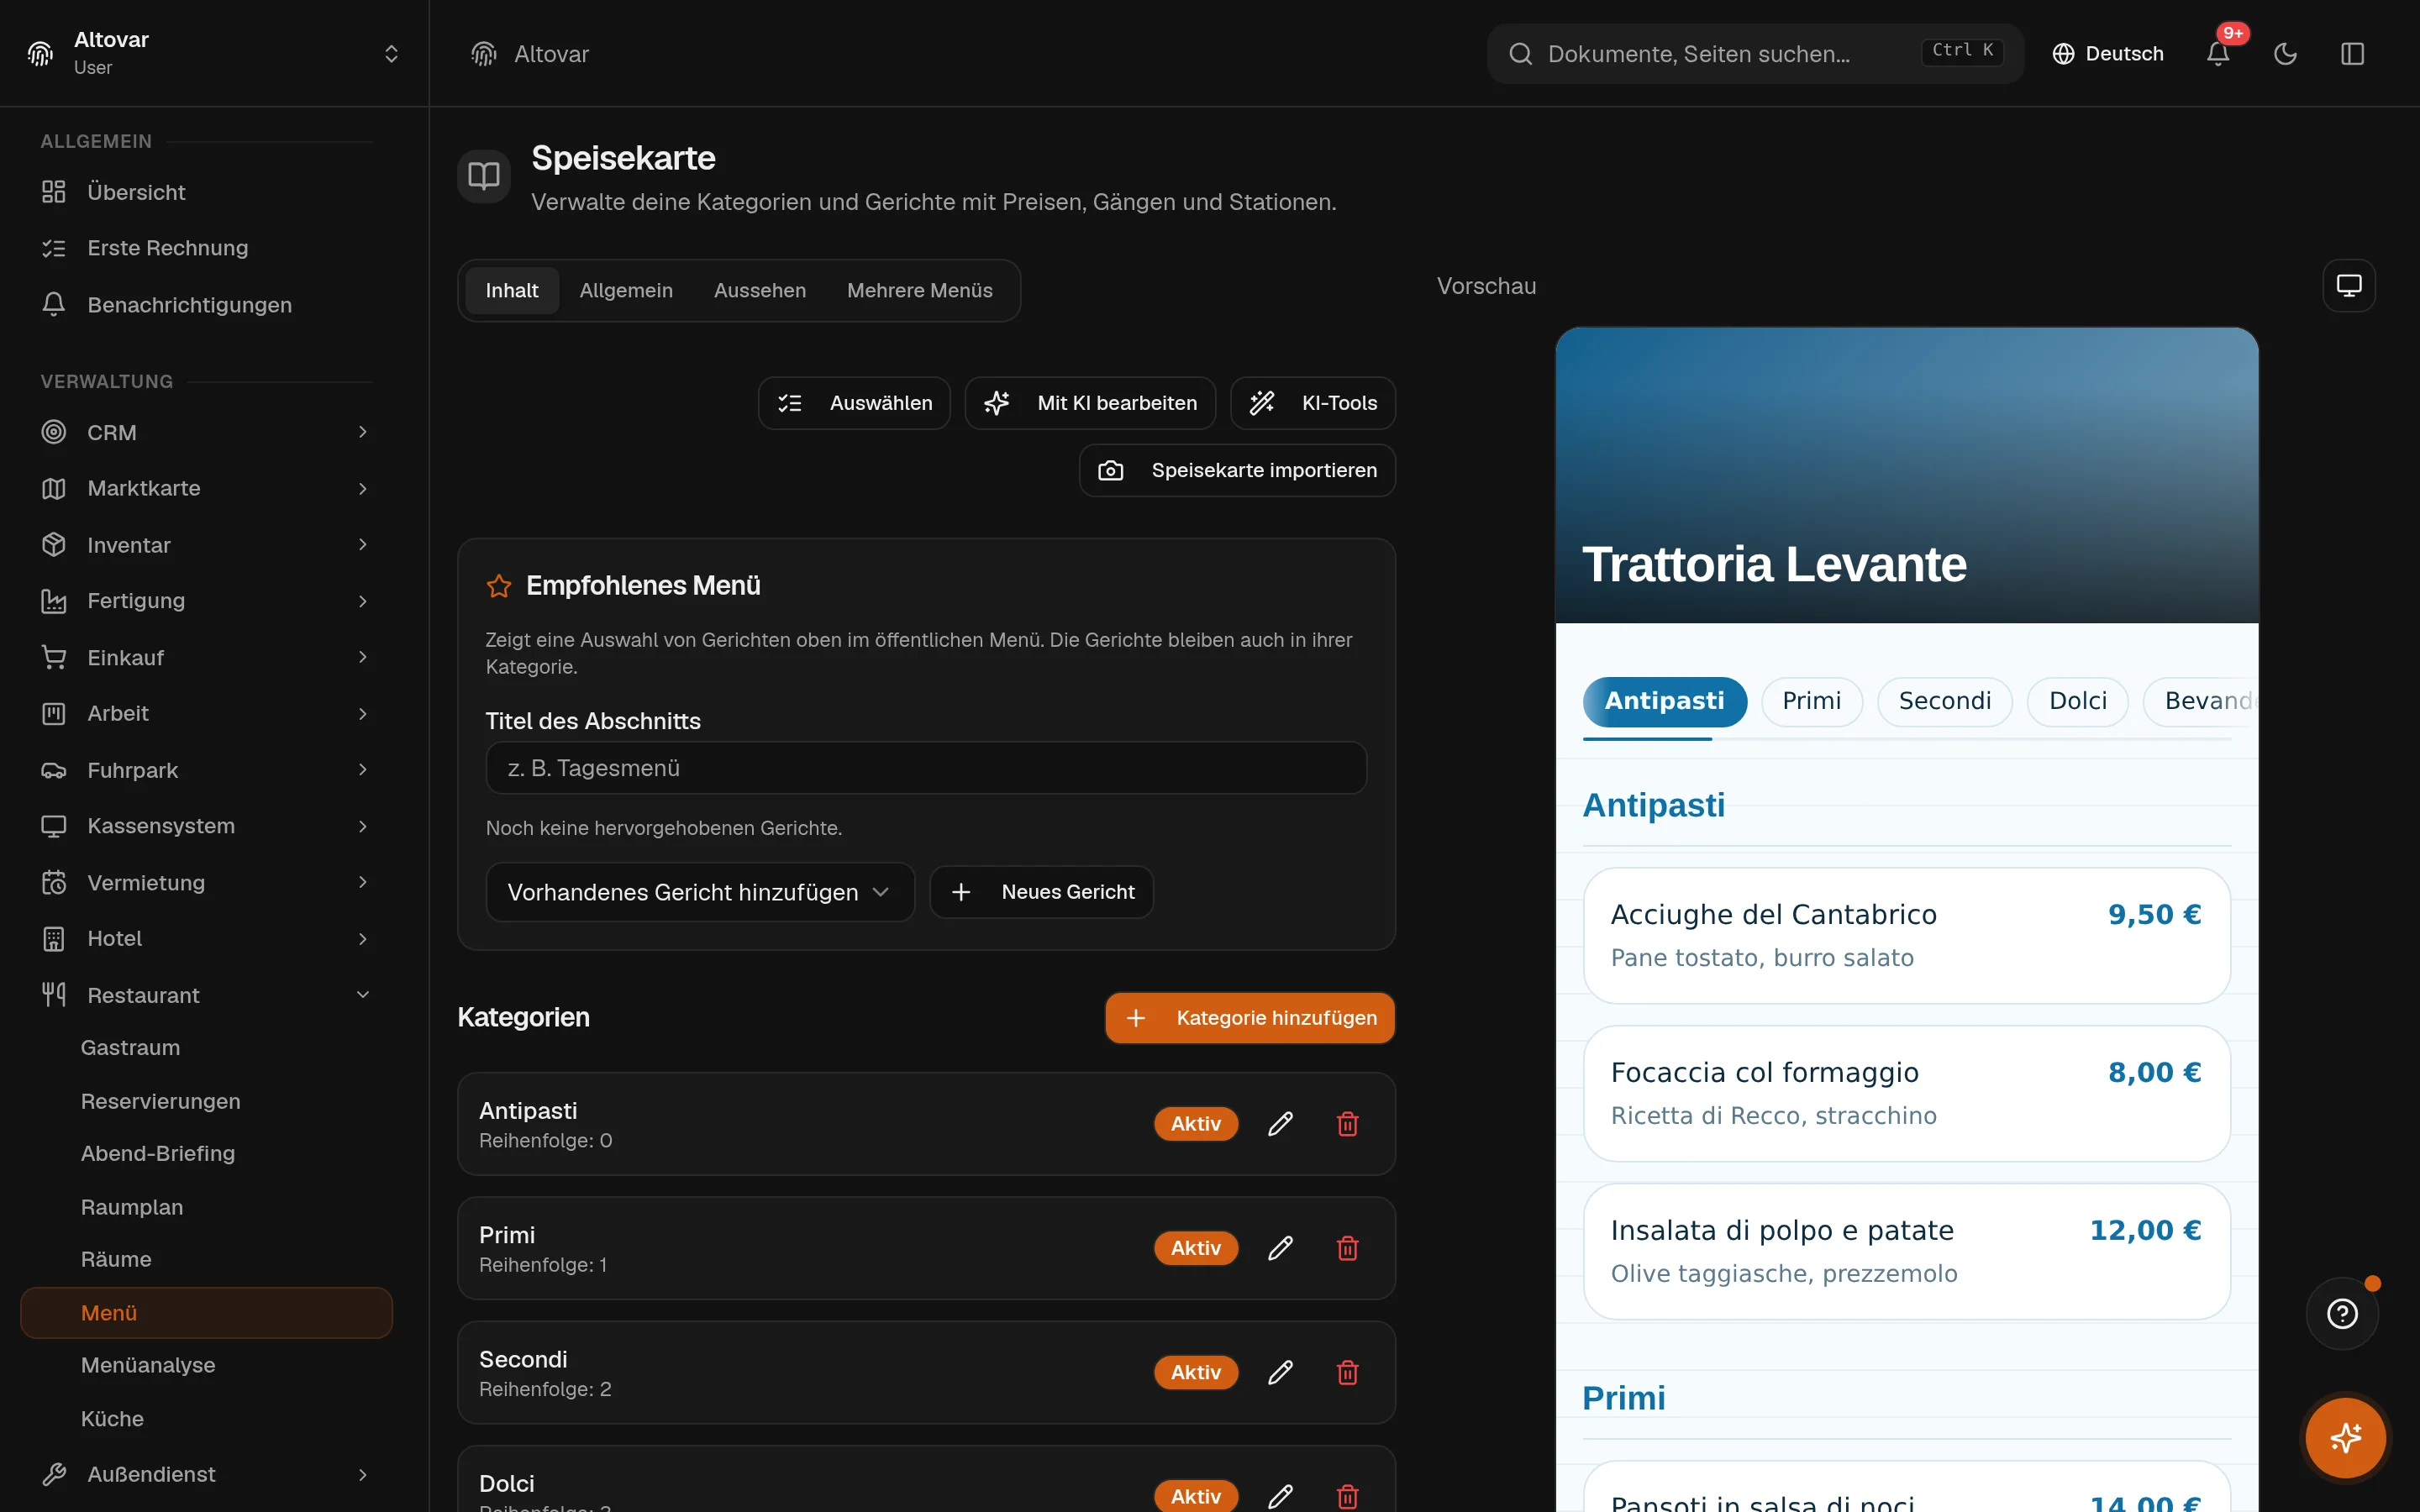Edit the Antipasti category with pencil icon

tap(1280, 1124)
